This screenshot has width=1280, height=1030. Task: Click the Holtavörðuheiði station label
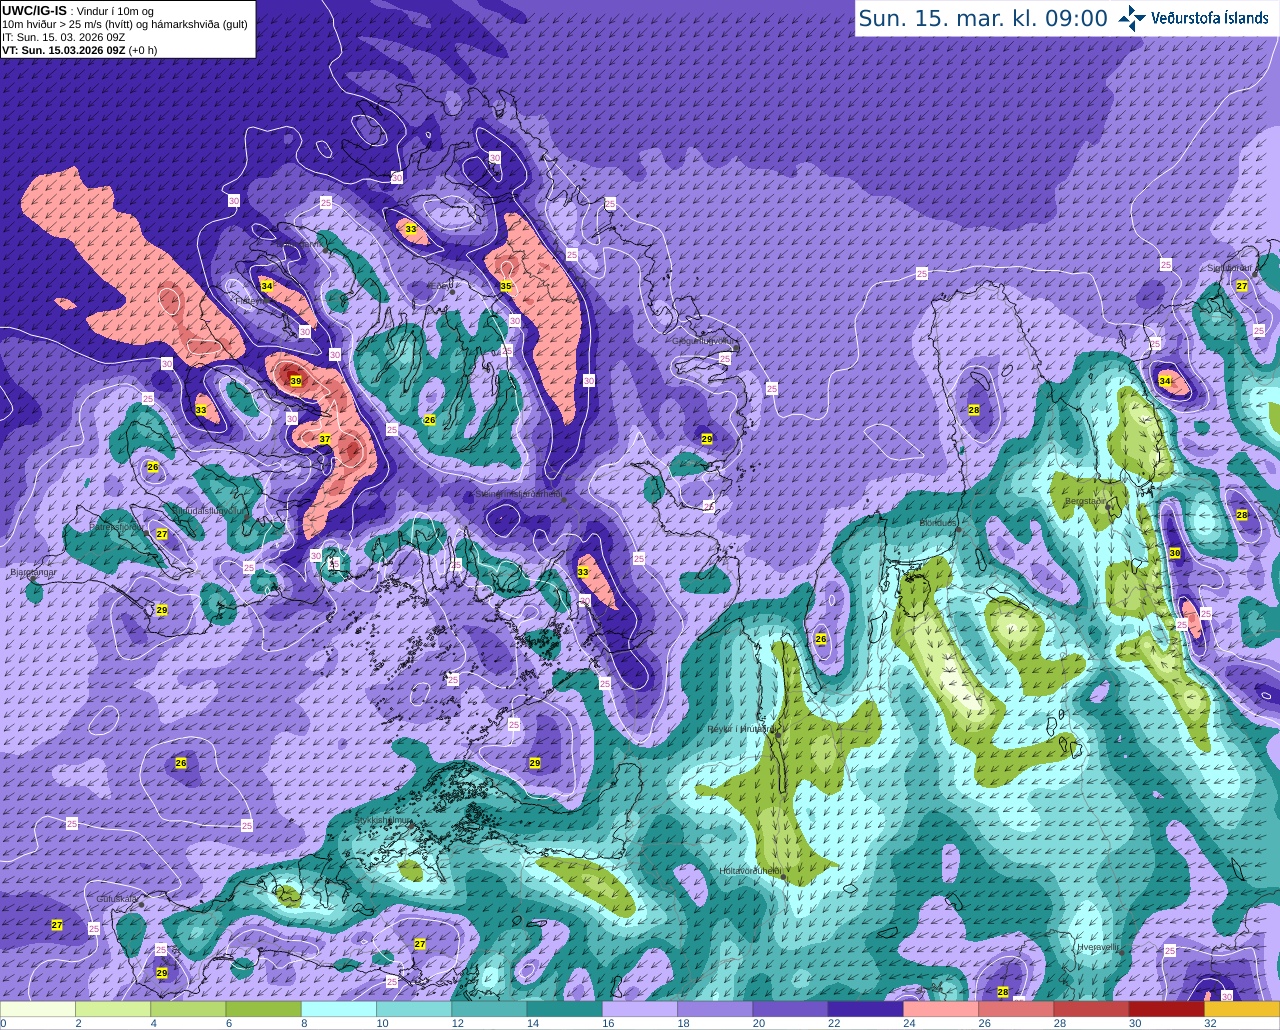coord(751,871)
